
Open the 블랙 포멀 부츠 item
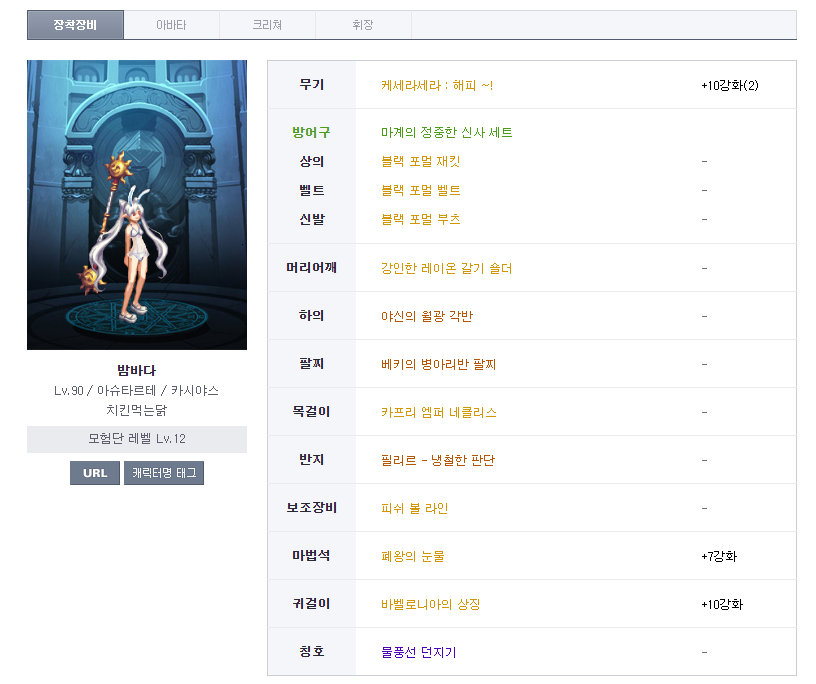(420, 219)
